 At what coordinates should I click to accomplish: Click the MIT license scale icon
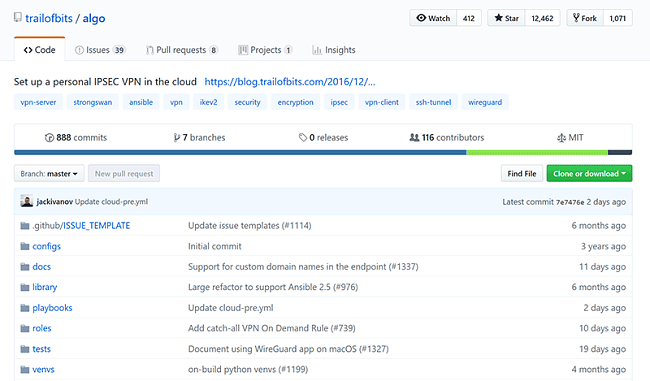pos(561,138)
